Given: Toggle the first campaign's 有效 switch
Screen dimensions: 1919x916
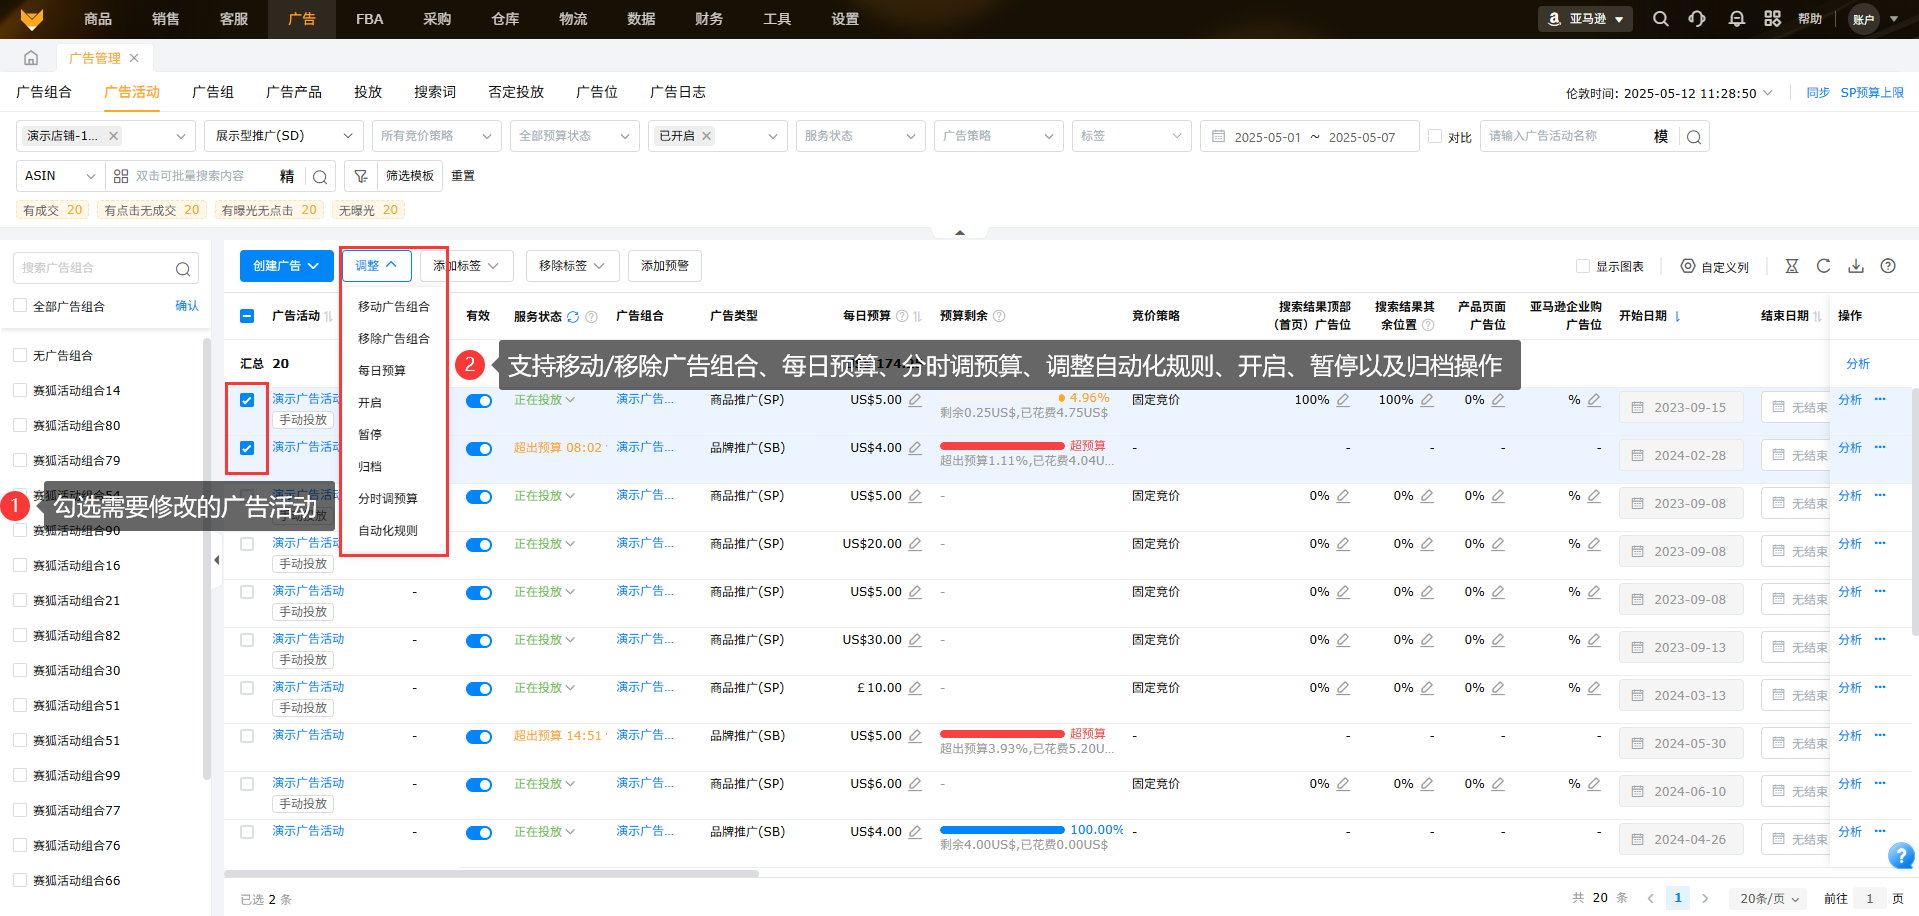Looking at the screenshot, I should point(479,401).
